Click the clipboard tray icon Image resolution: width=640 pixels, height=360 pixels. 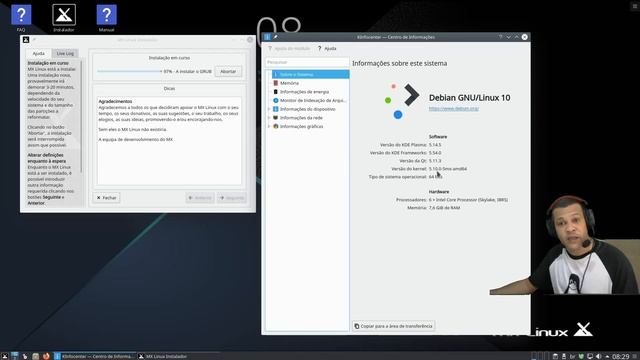click(x=555, y=356)
